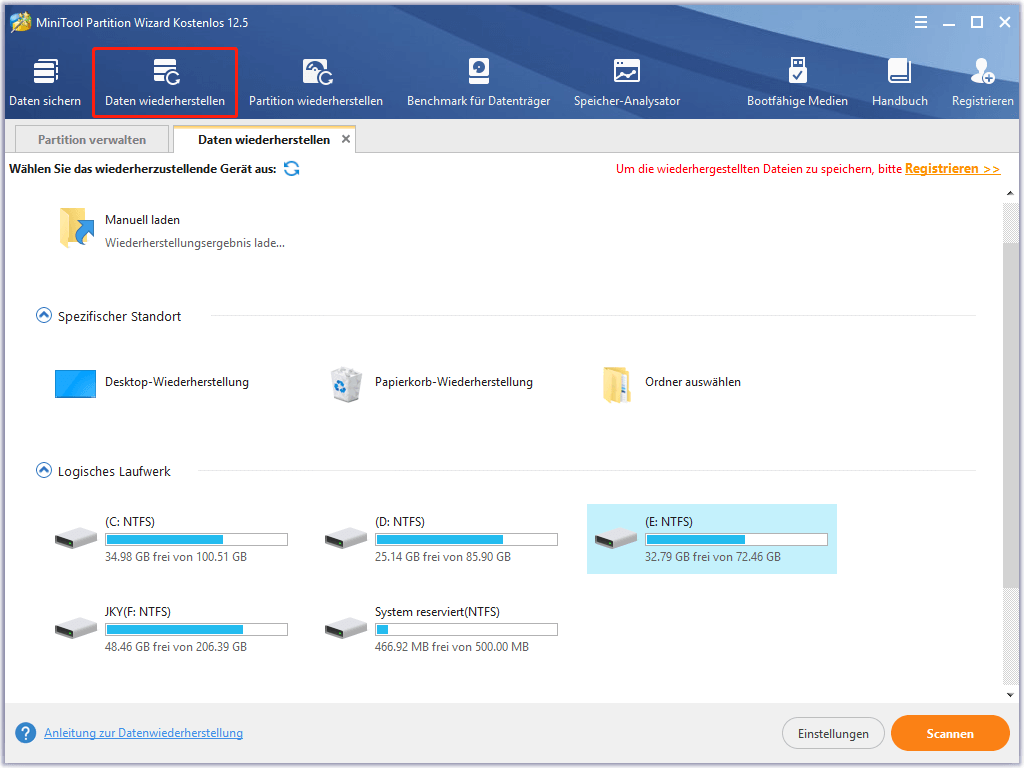Open the Handbuch manual

click(x=899, y=82)
